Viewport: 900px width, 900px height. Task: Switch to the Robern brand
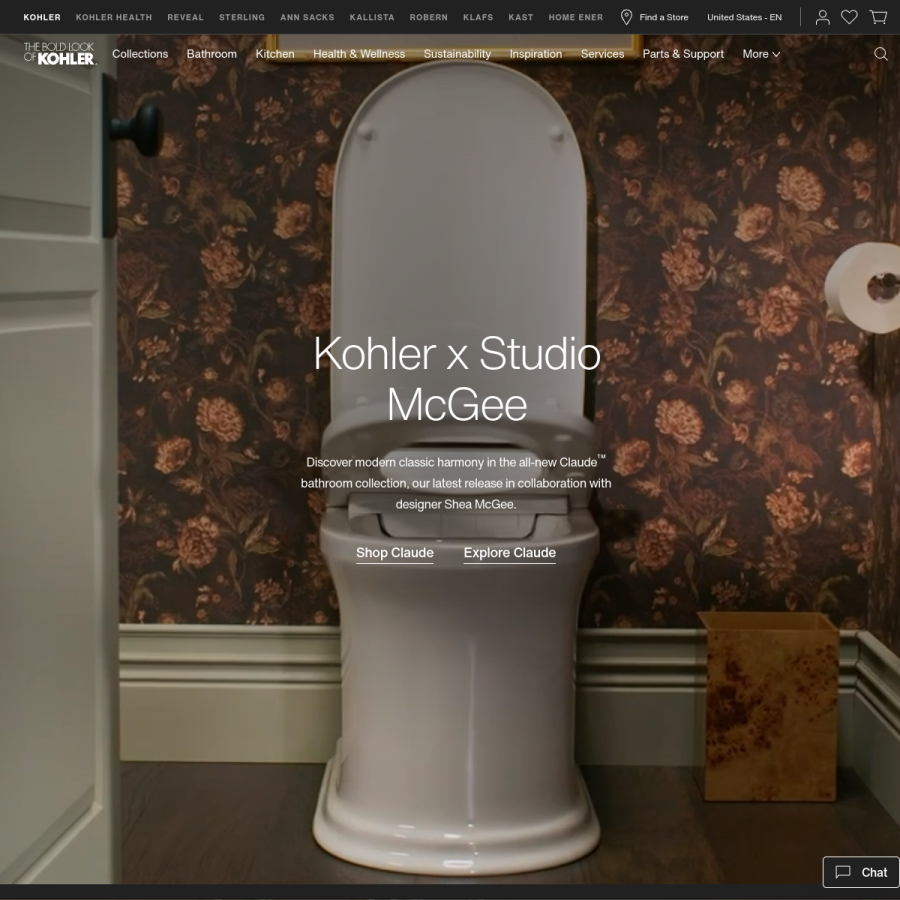pos(428,17)
